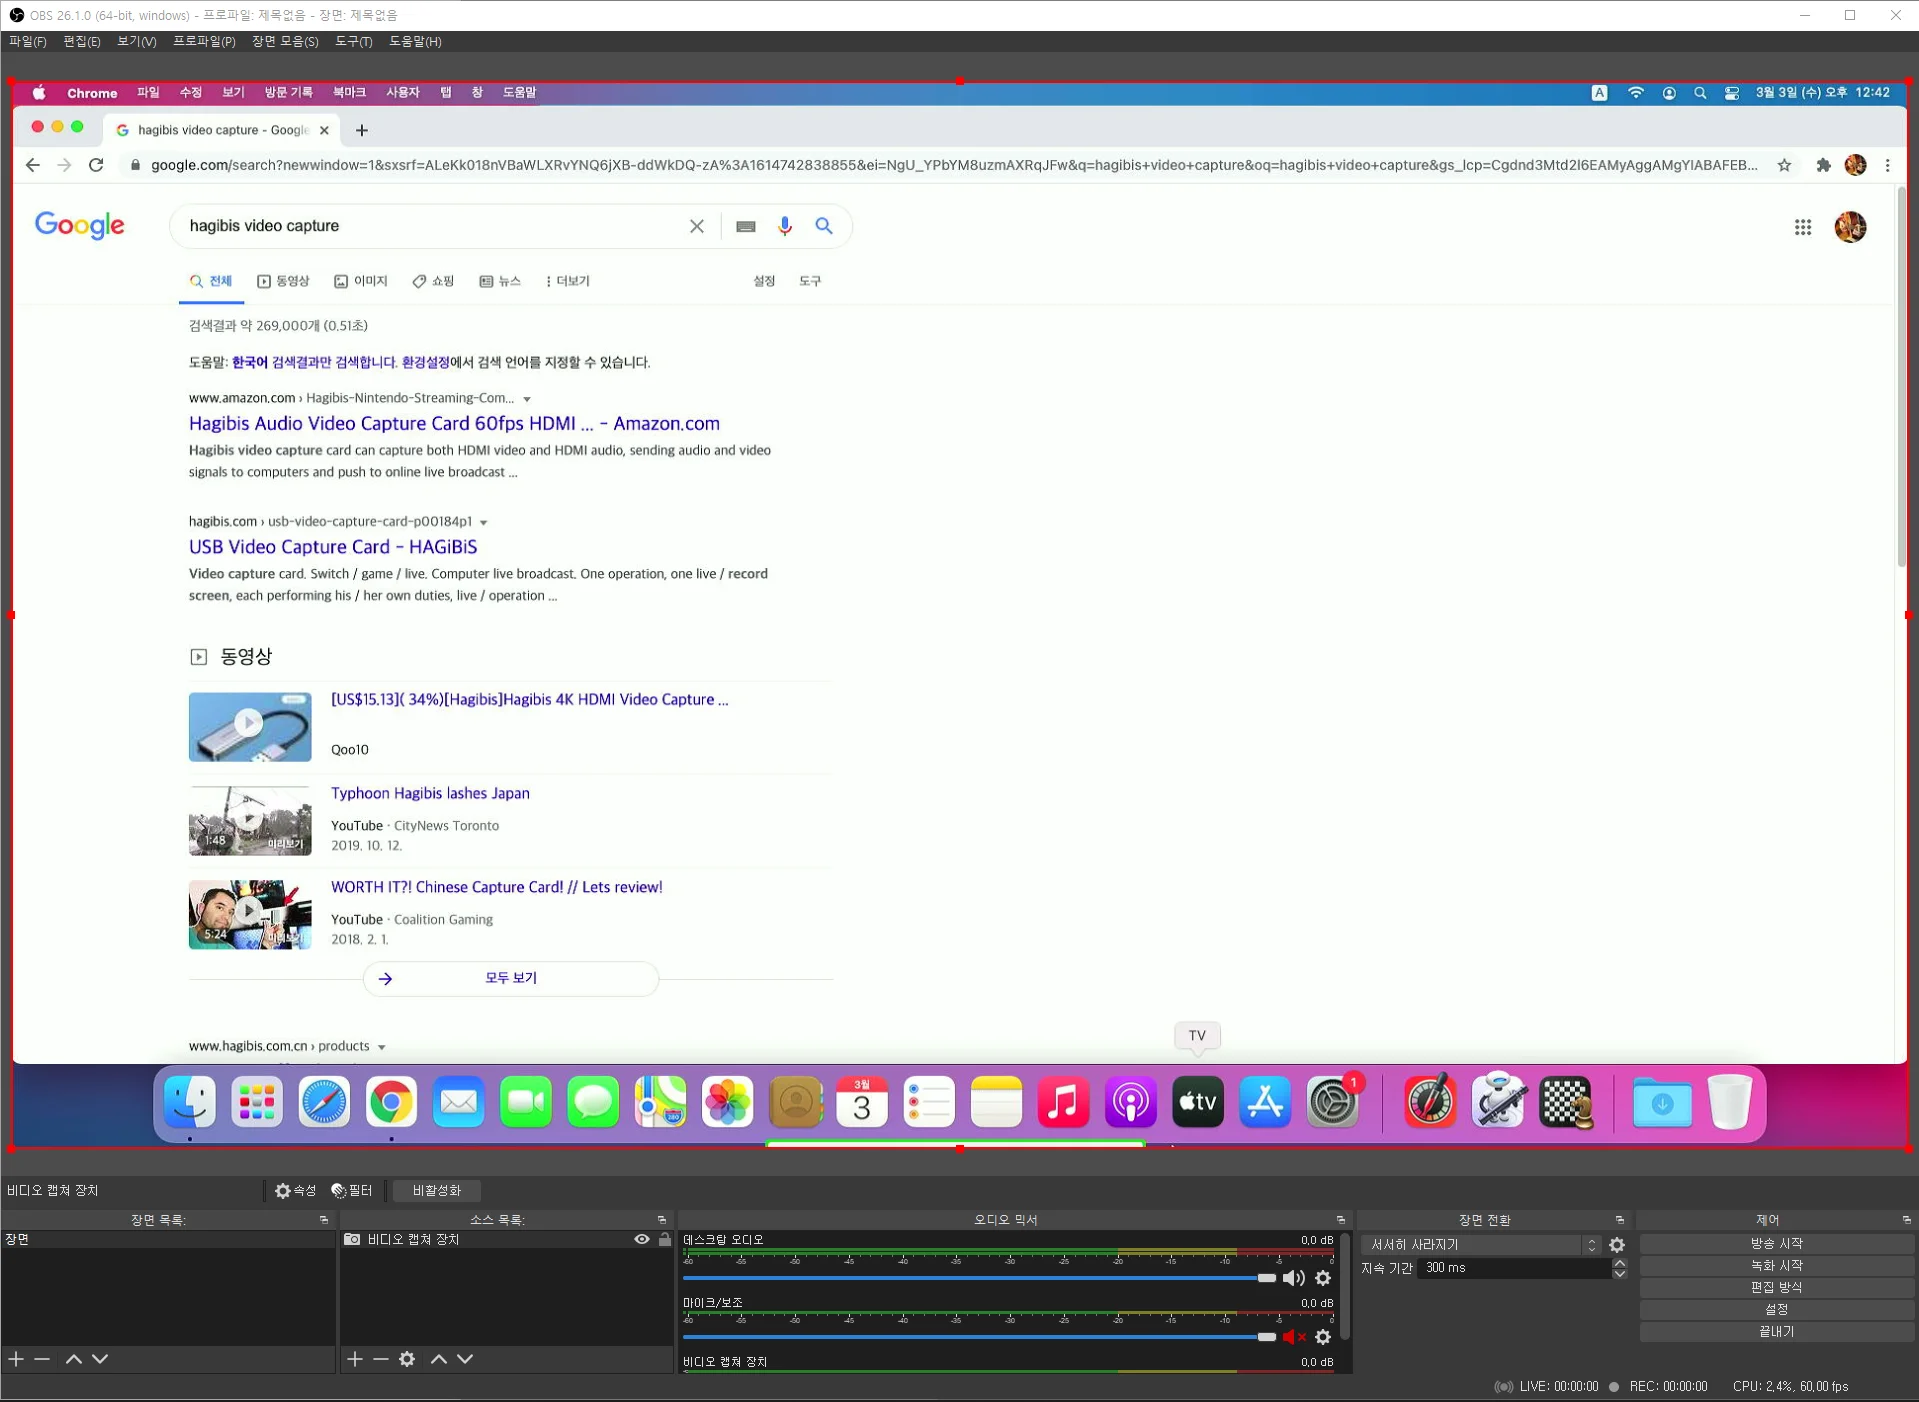
Task: Move the scene down in 장면 목록
Action: (100, 1359)
